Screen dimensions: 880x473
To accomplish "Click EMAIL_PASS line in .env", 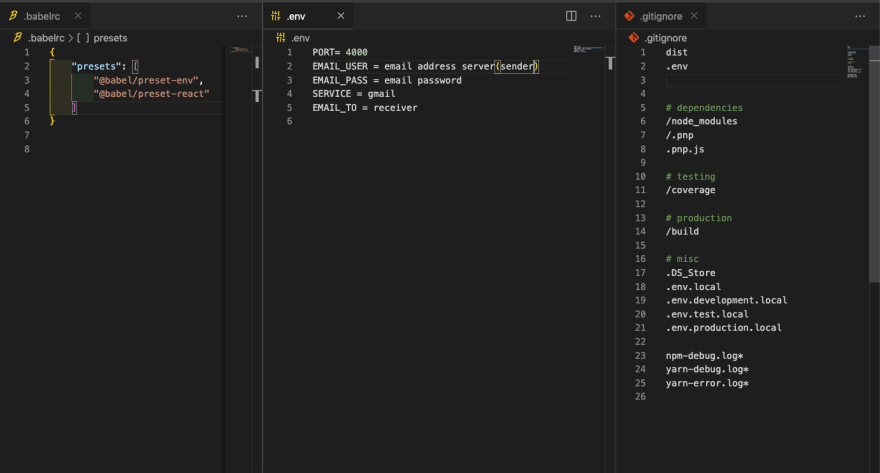I will [x=387, y=80].
